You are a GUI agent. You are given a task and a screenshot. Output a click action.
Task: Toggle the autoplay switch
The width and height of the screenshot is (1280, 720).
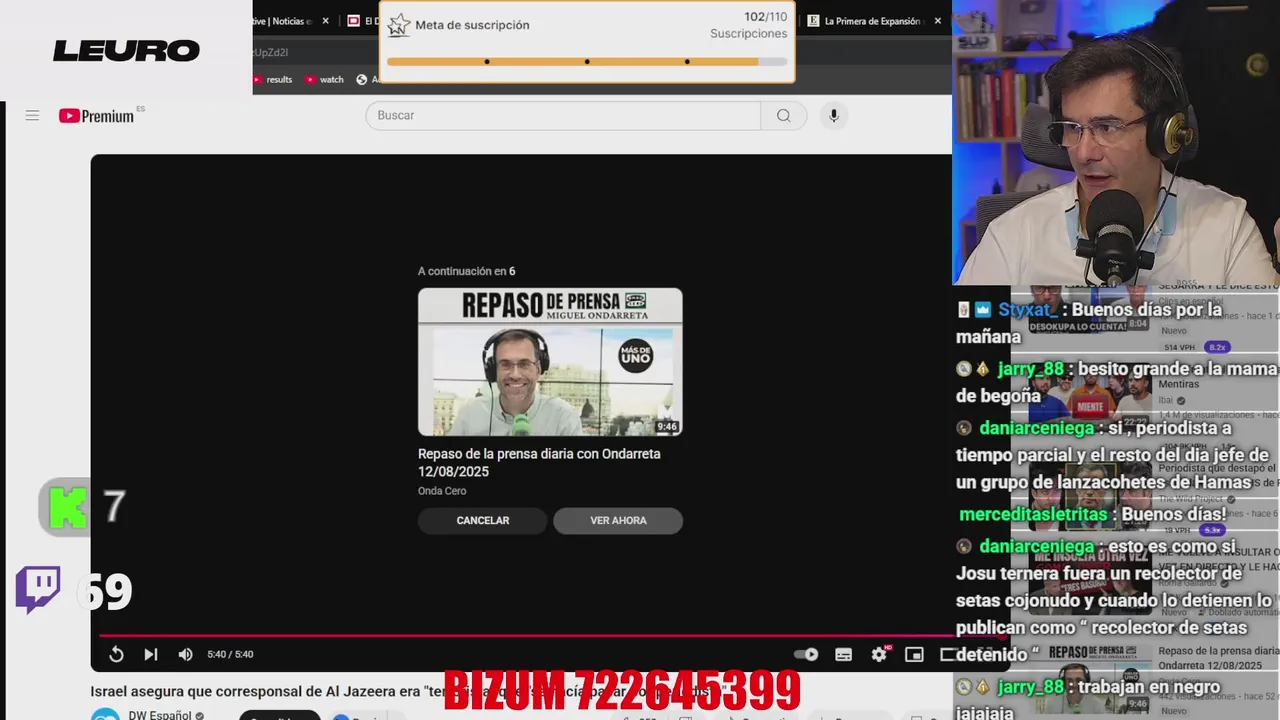806,654
